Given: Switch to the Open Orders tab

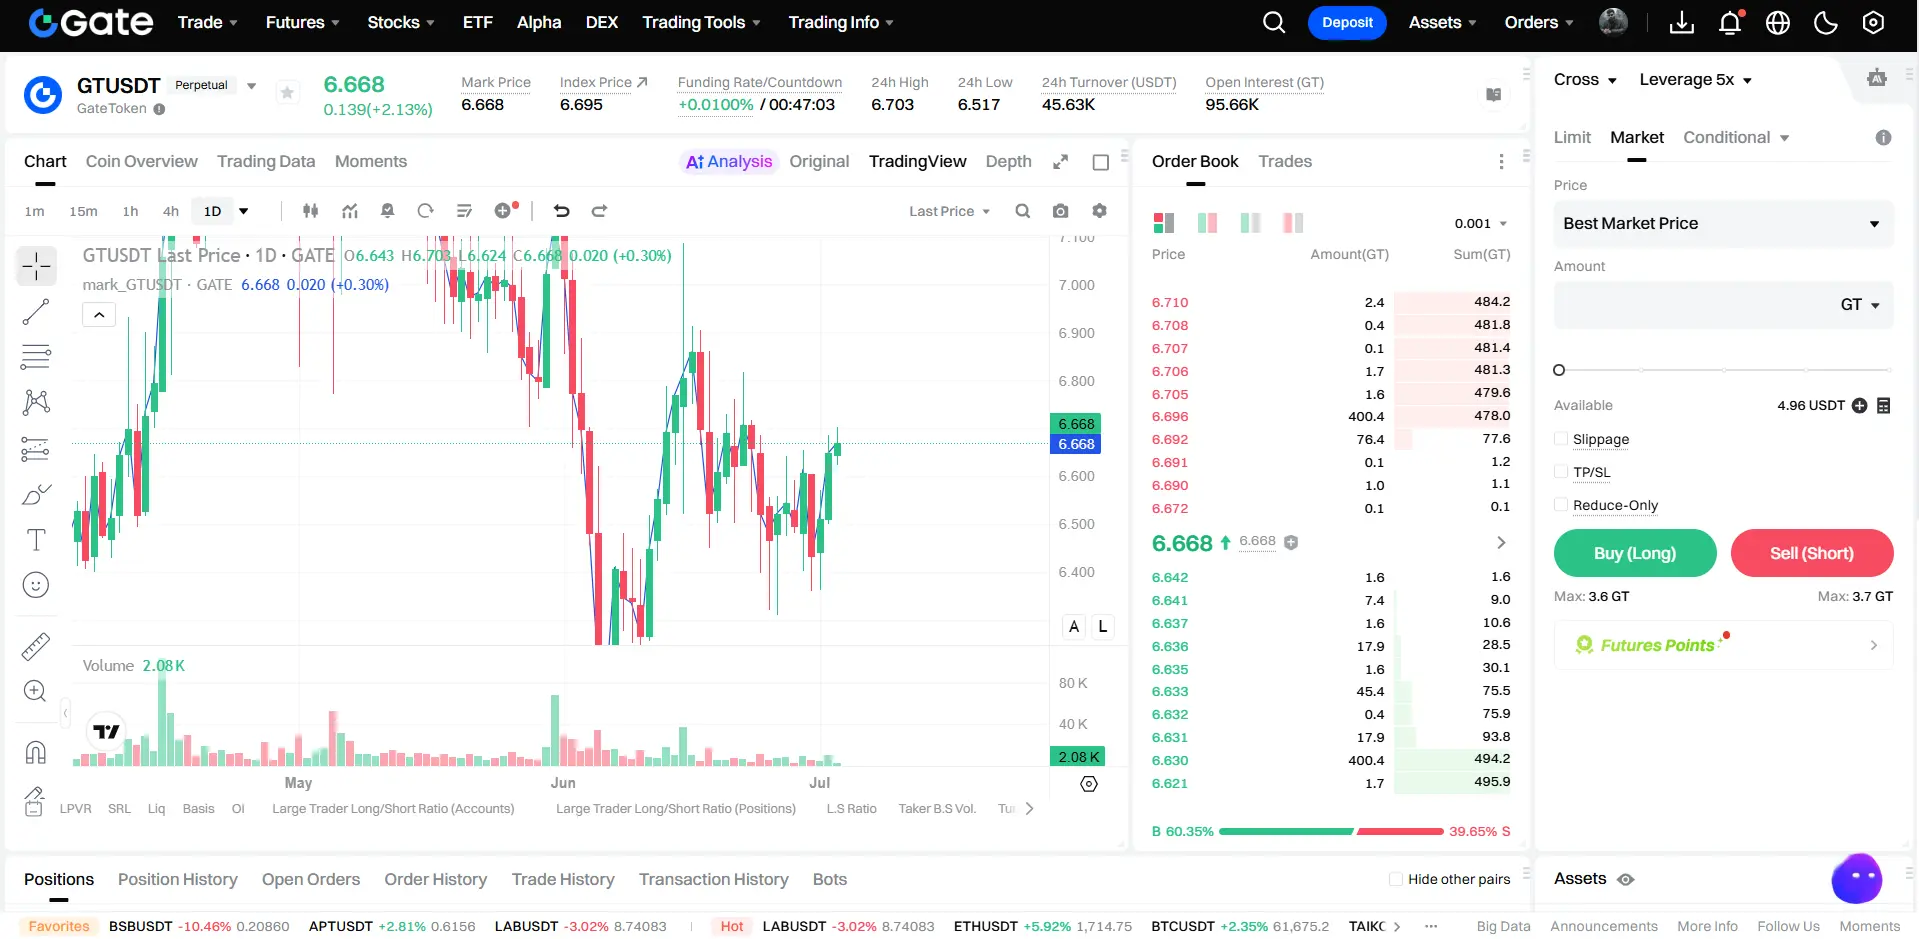Looking at the screenshot, I should point(311,880).
